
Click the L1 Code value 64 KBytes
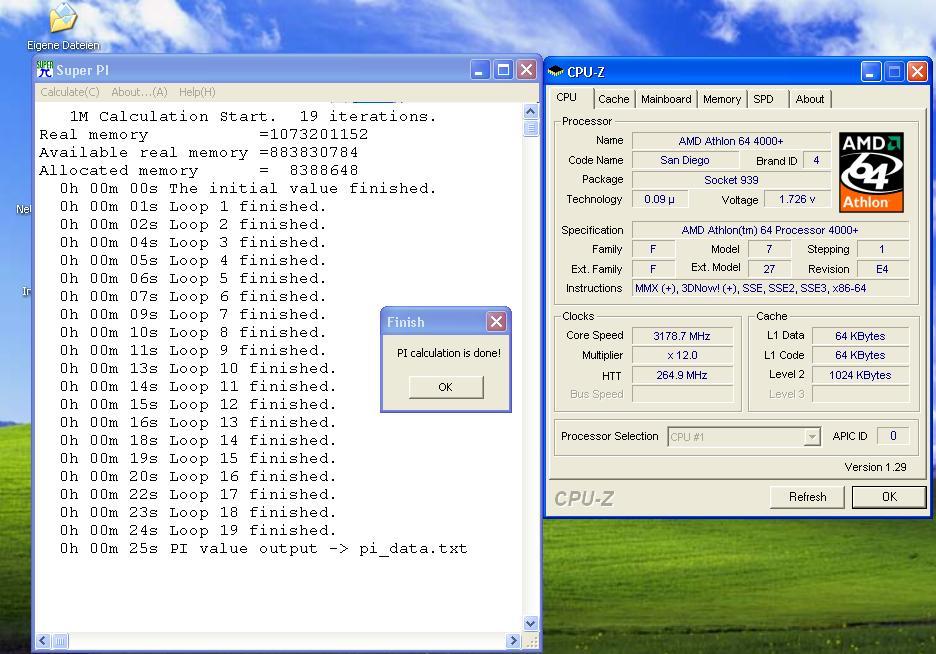(860, 355)
